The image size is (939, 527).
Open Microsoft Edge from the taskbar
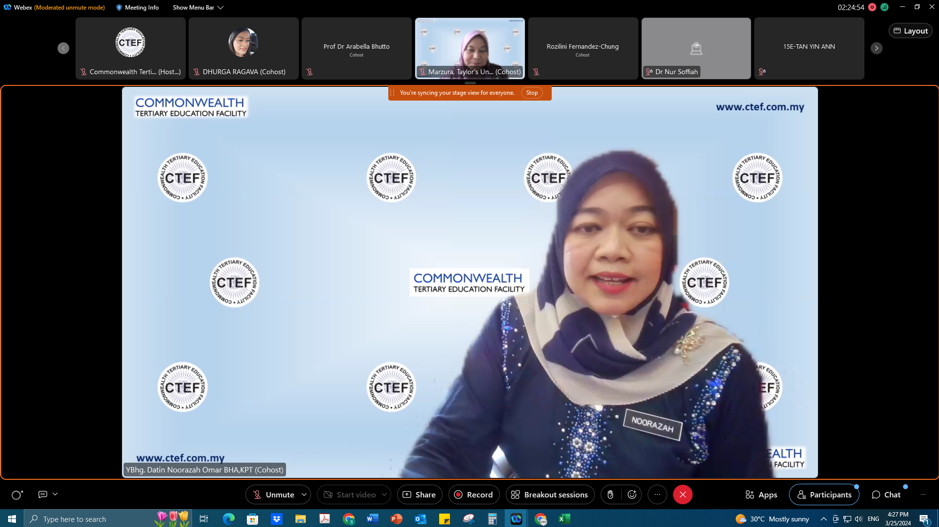(229, 519)
